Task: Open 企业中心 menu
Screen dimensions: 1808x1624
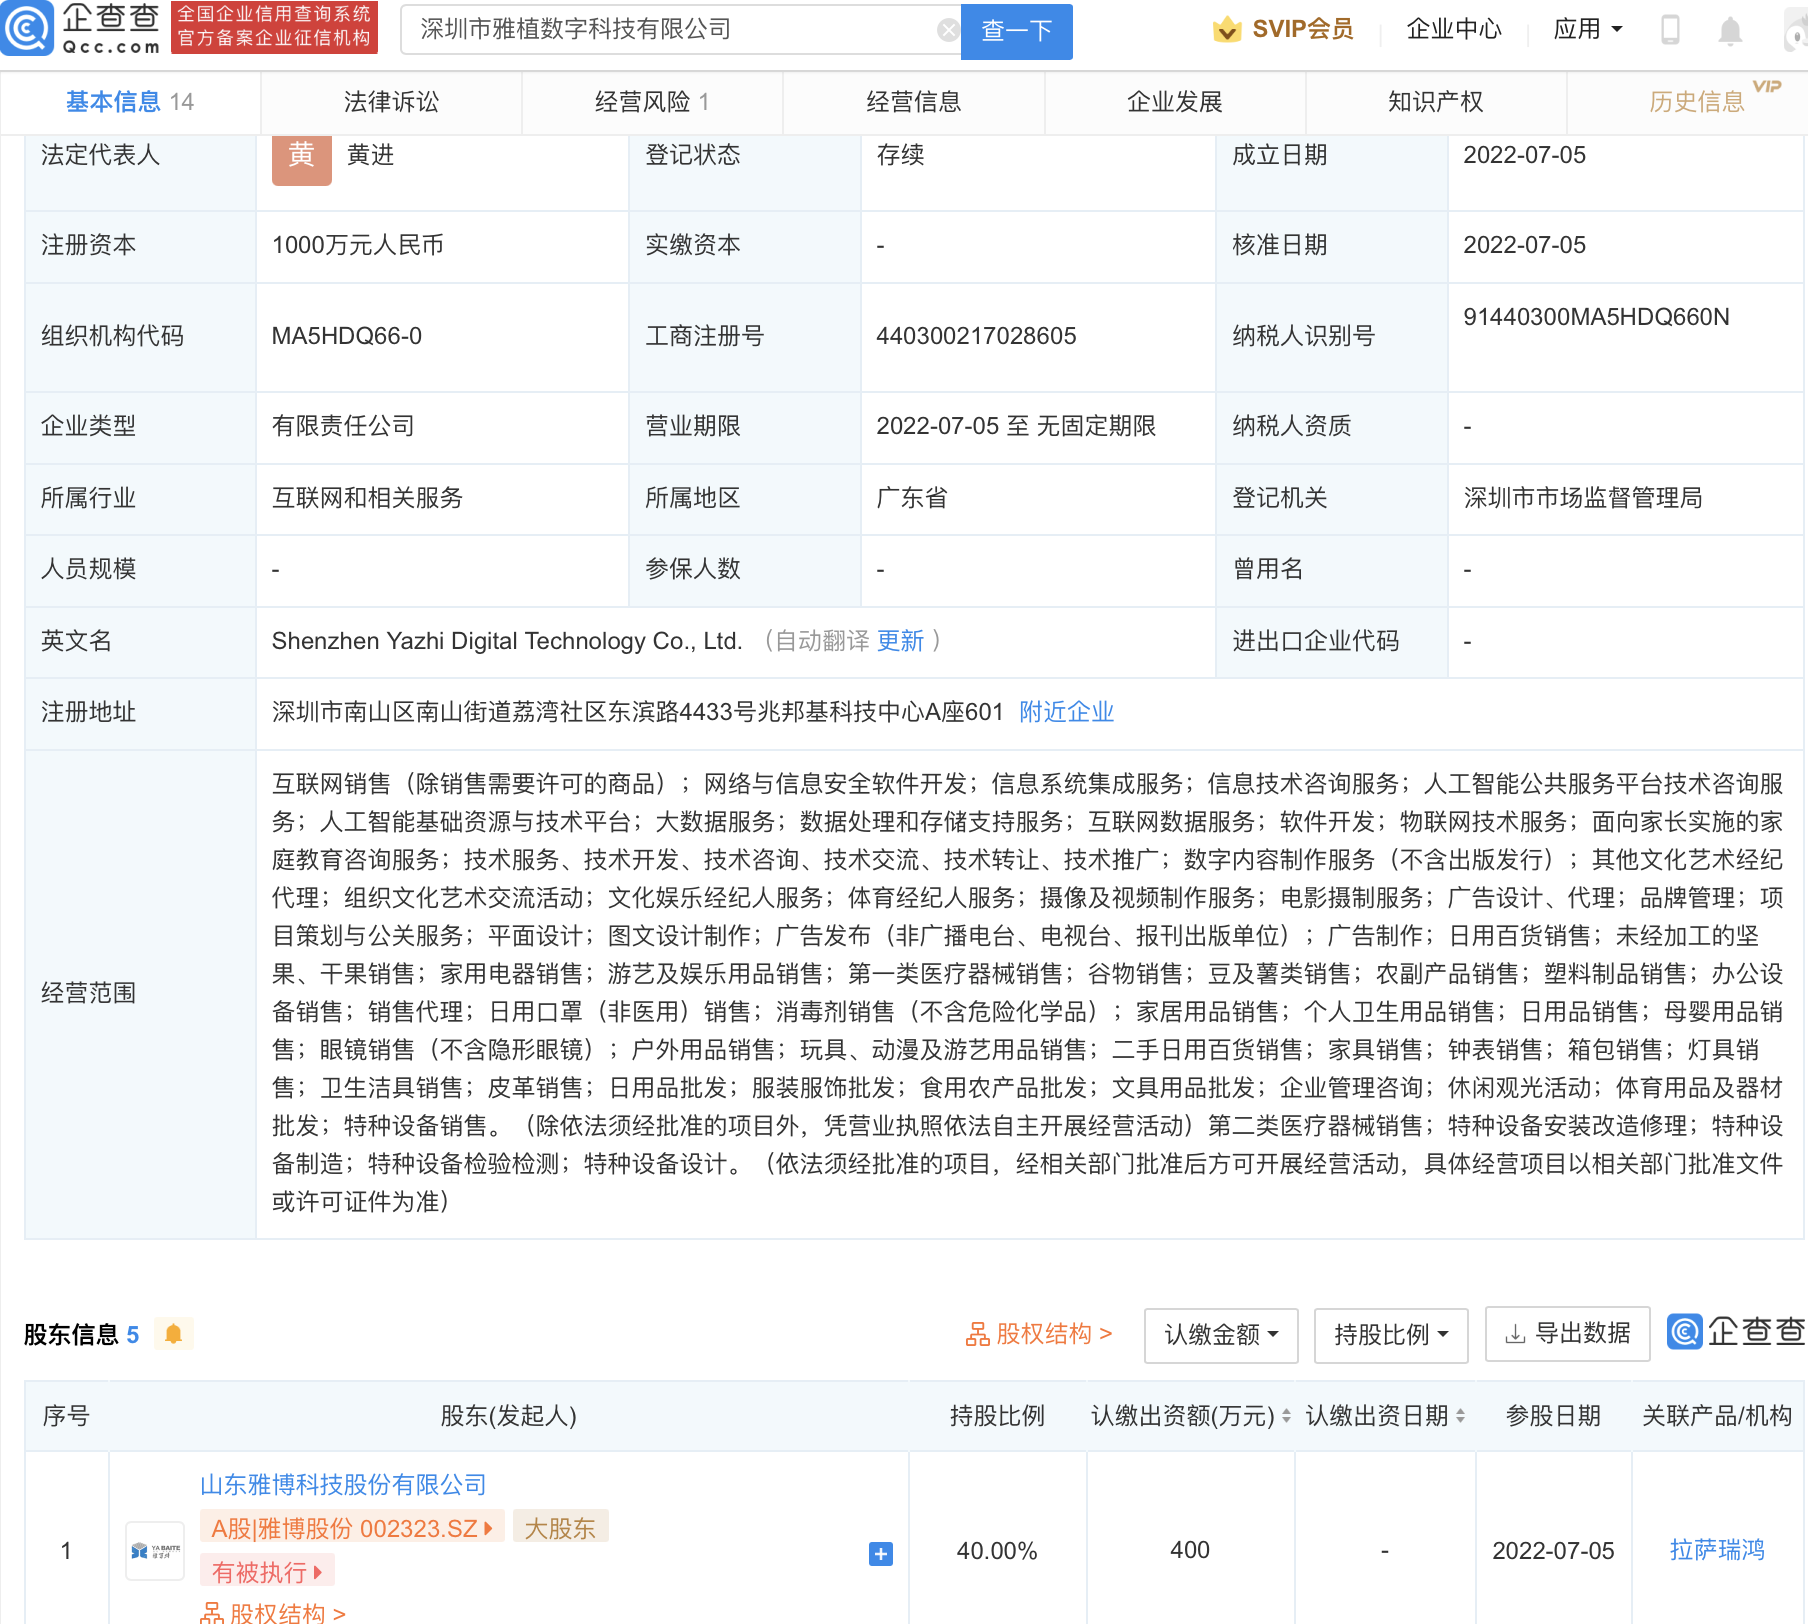Action: point(1454,30)
